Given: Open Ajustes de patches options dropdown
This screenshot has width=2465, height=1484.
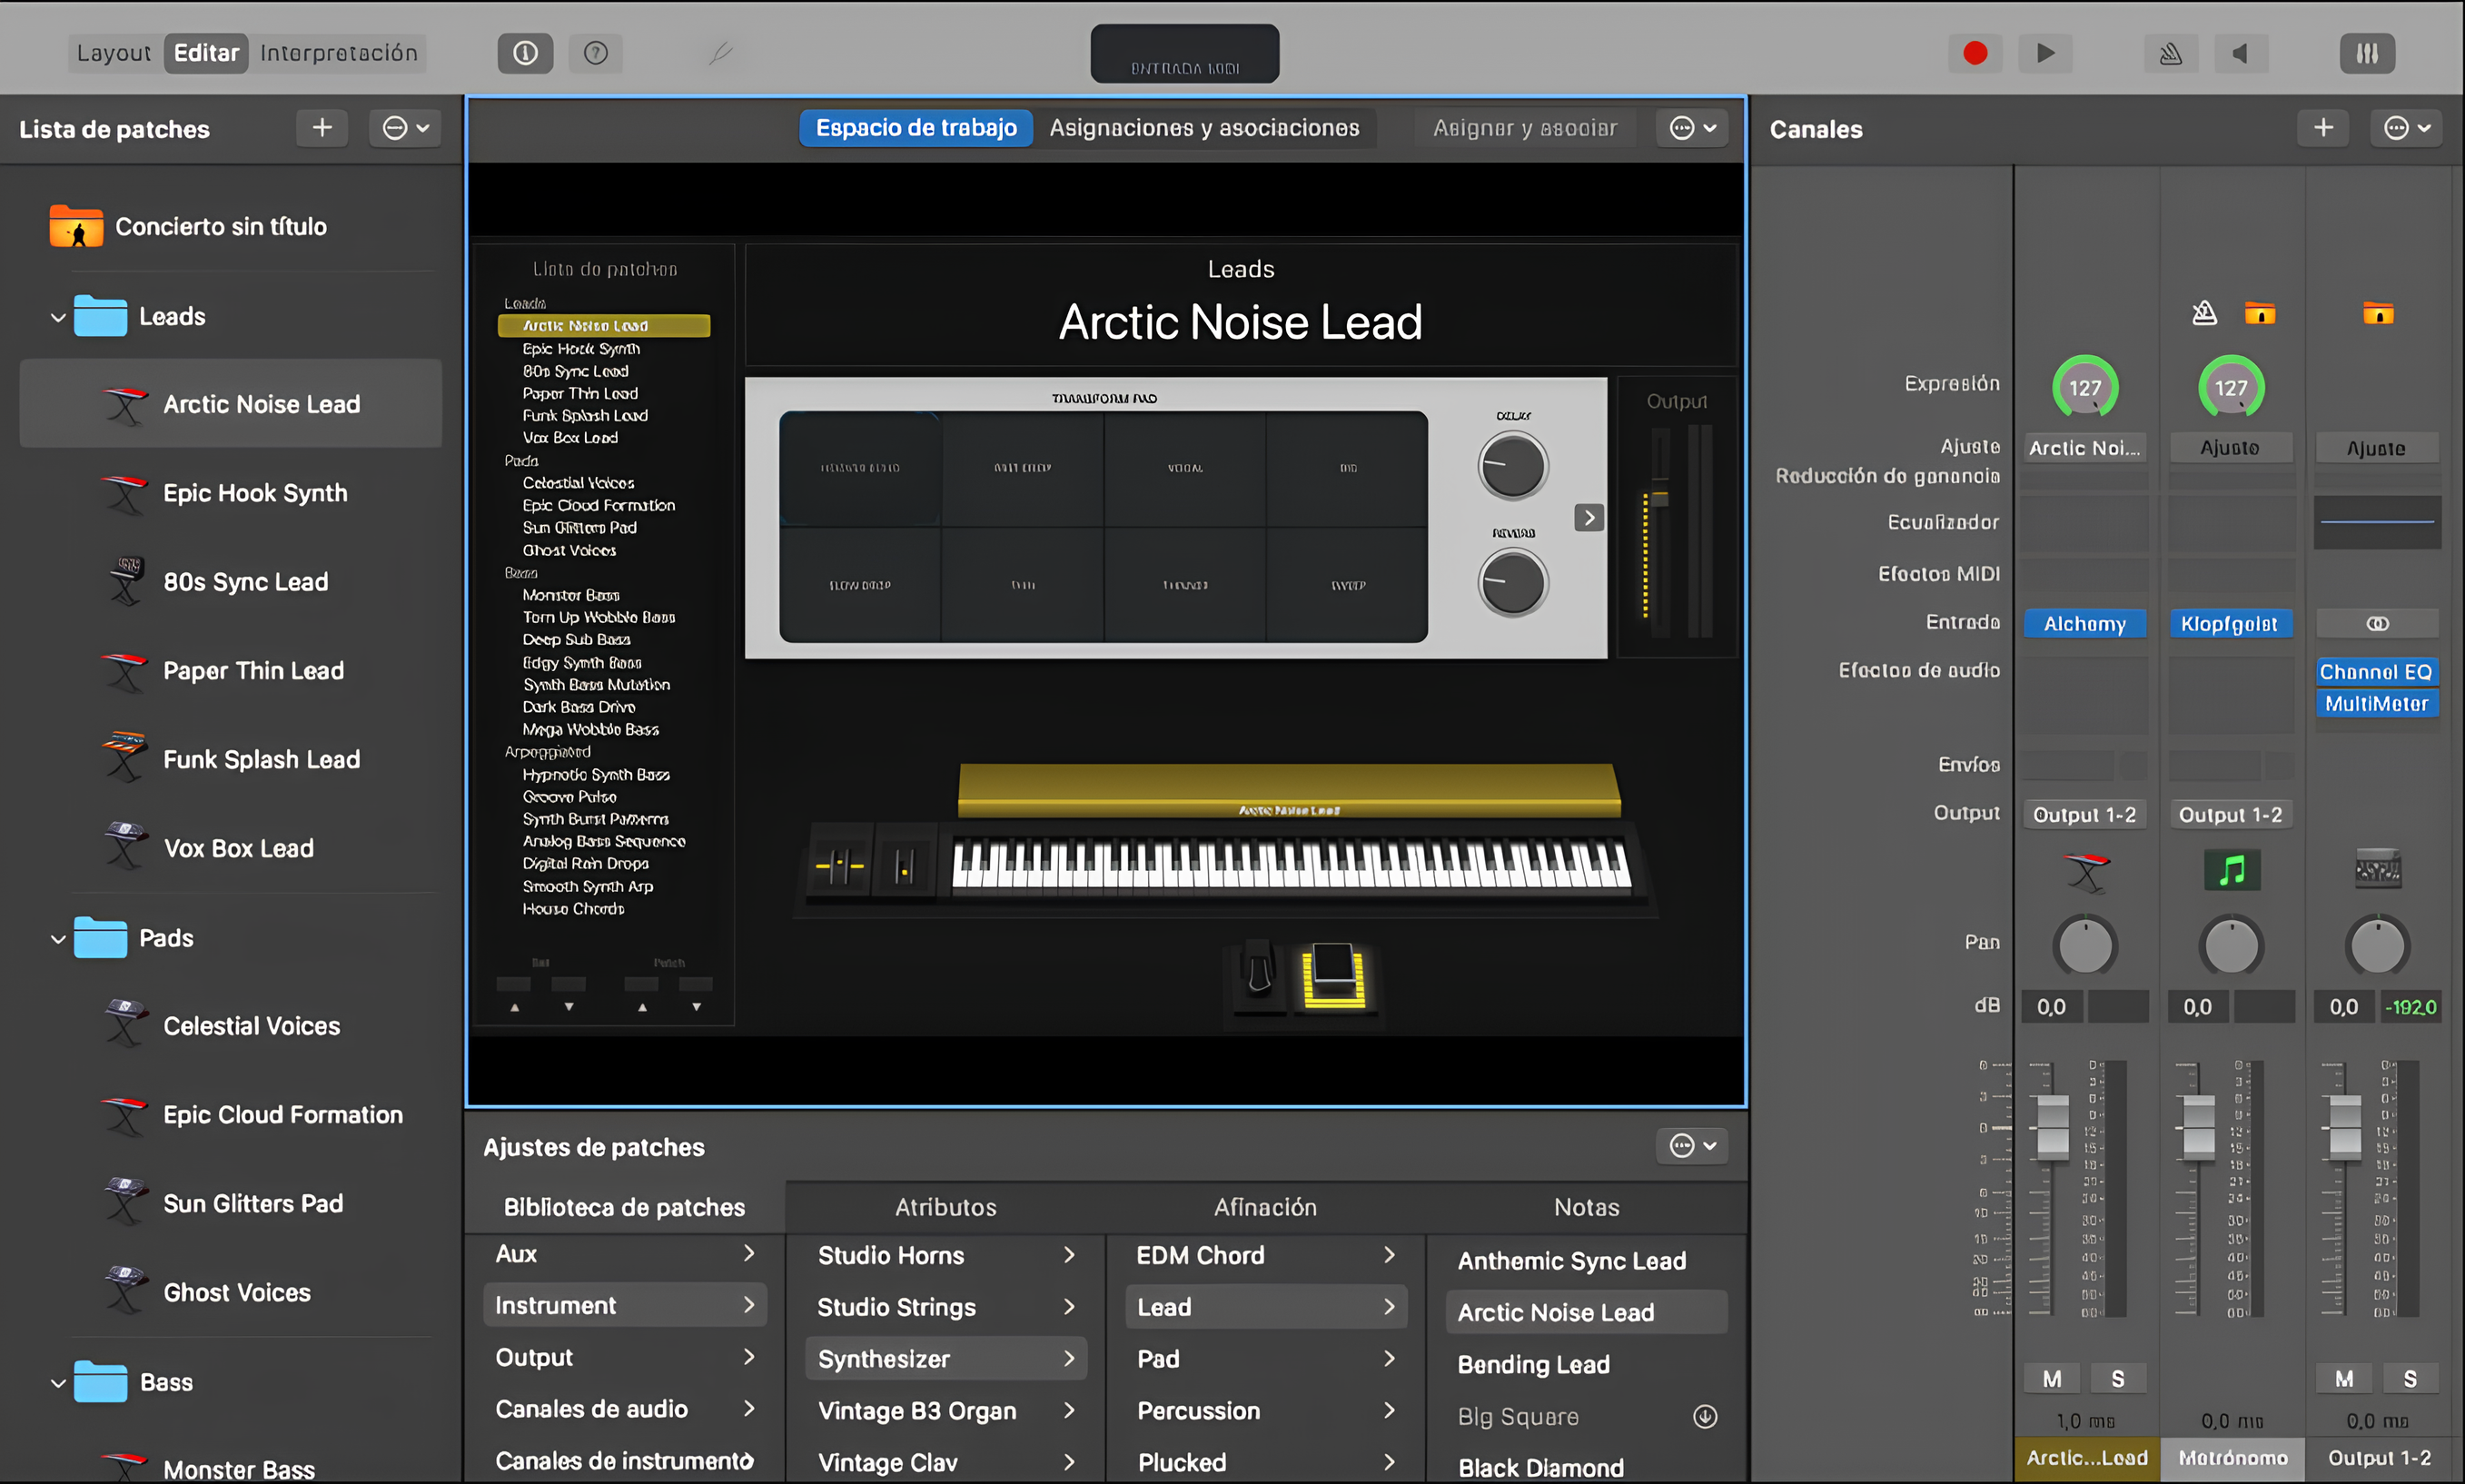Looking at the screenshot, I should [1691, 1146].
